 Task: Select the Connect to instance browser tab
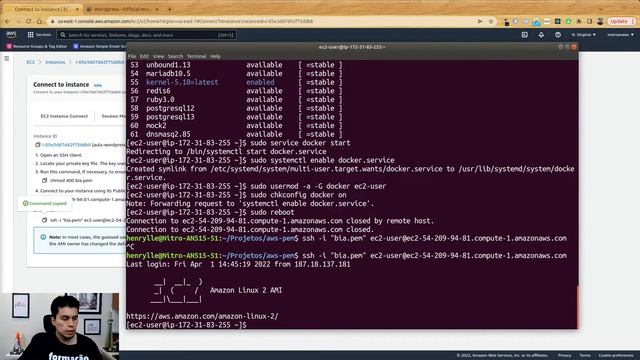click(x=42, y=9)
